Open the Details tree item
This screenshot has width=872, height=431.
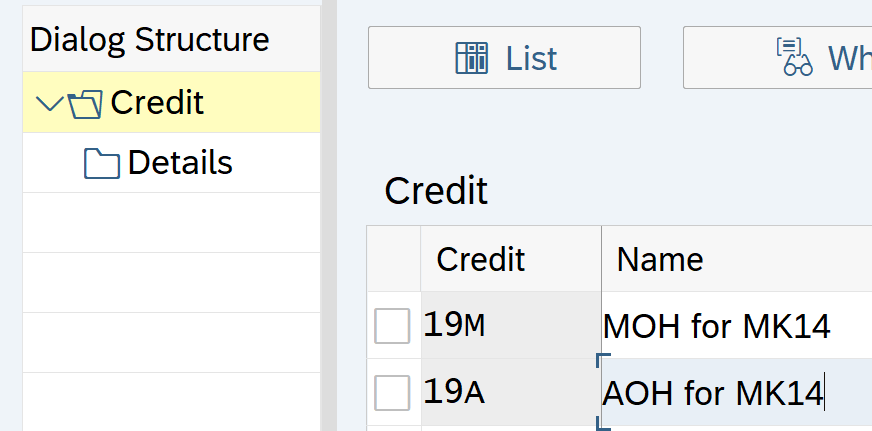(x=180, y=163)
